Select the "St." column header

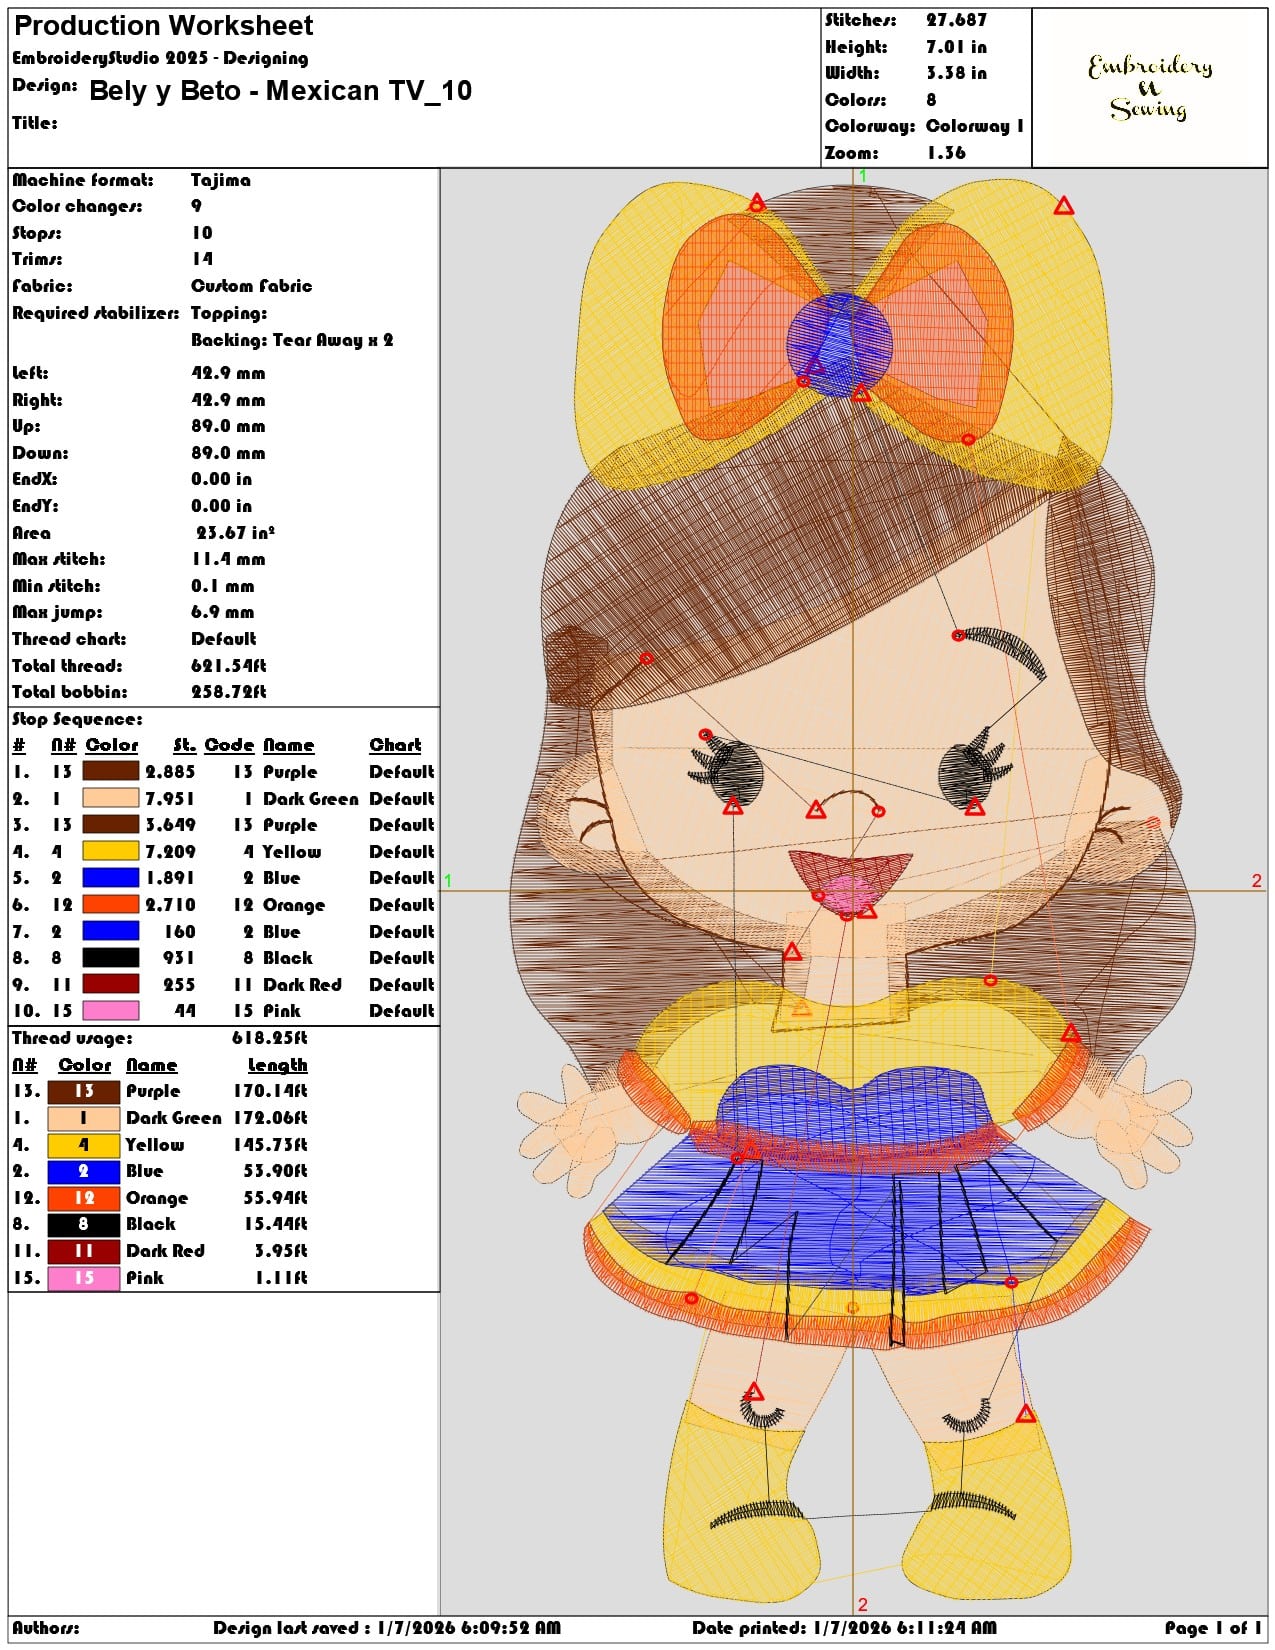click(184, 745)
